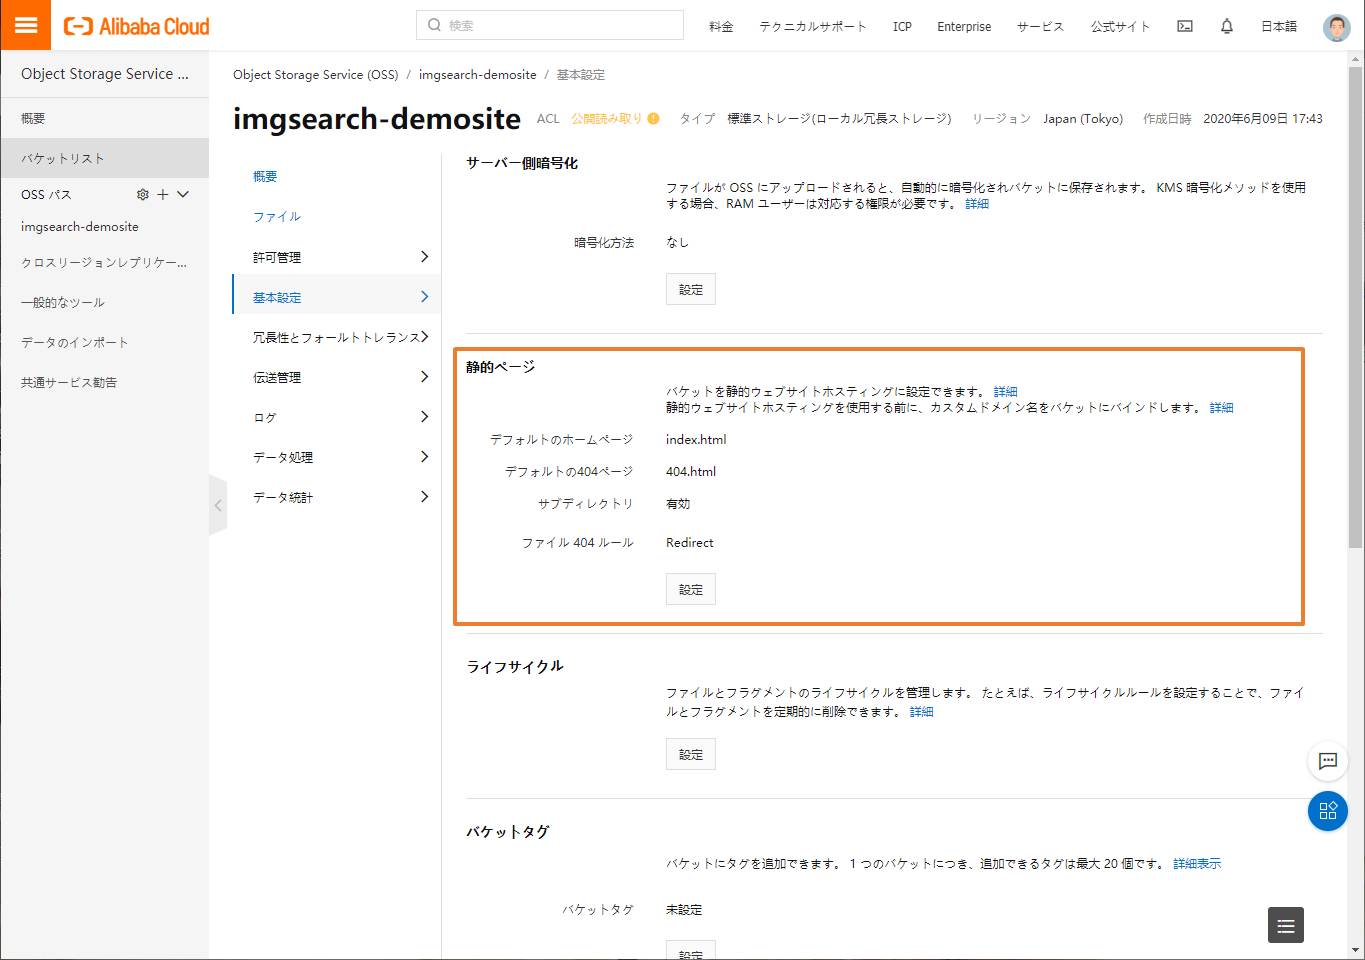Click imgsearch-demosite breadcrumb link
Image resolution: width=1365 pixels, height=960 pixels.
(477, 75)
